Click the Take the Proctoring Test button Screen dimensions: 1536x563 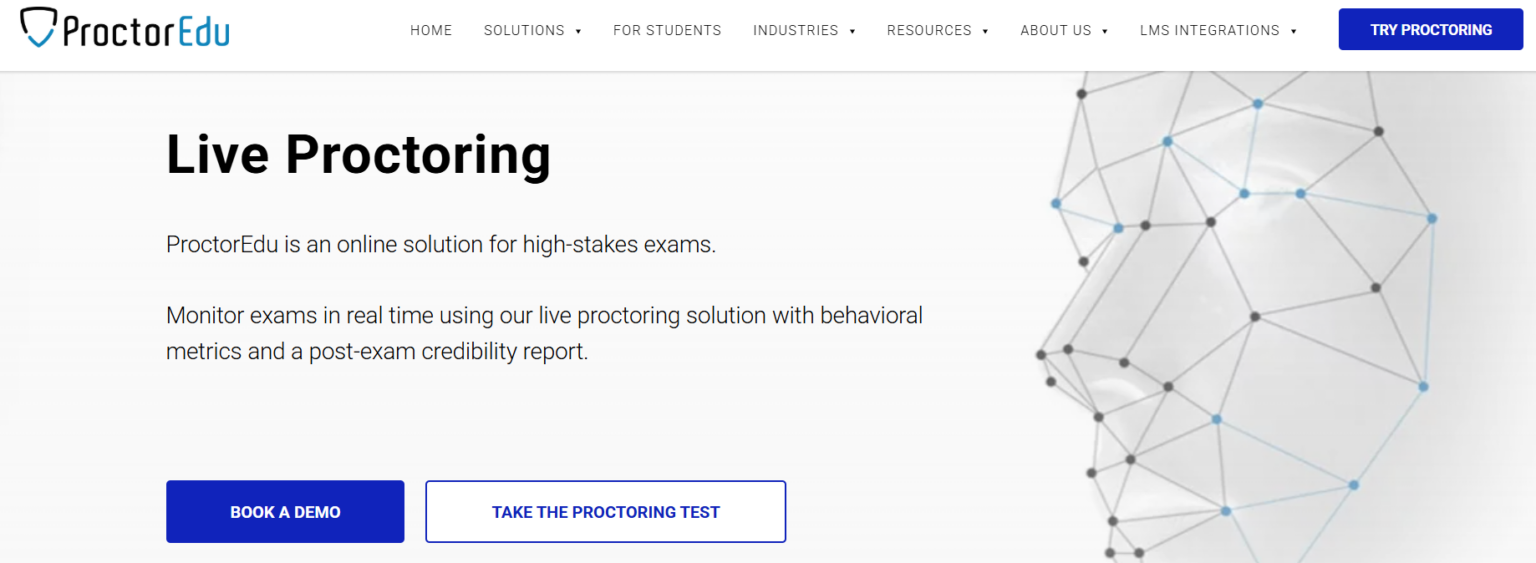605,512
